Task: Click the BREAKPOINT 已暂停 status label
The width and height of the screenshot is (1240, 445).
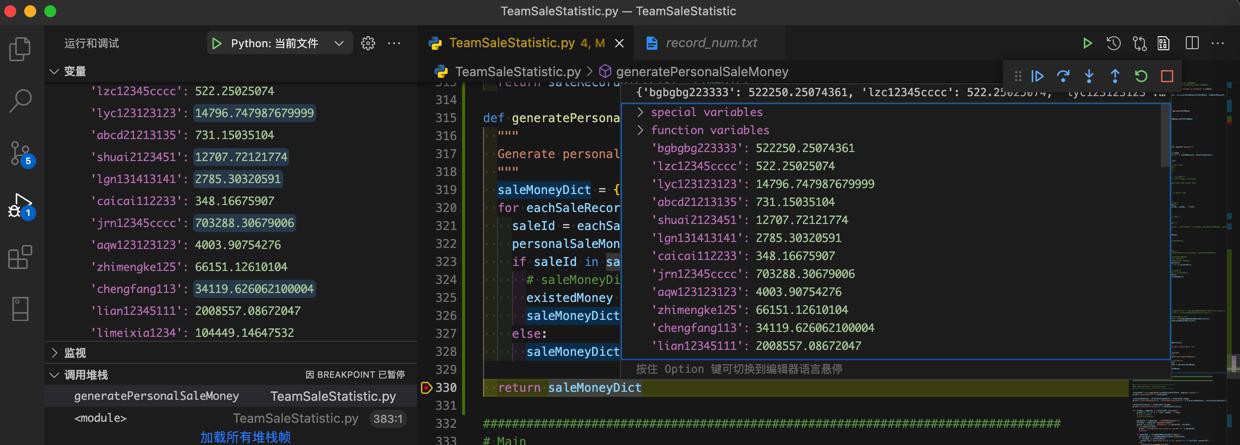Action: tap(355, 375)
